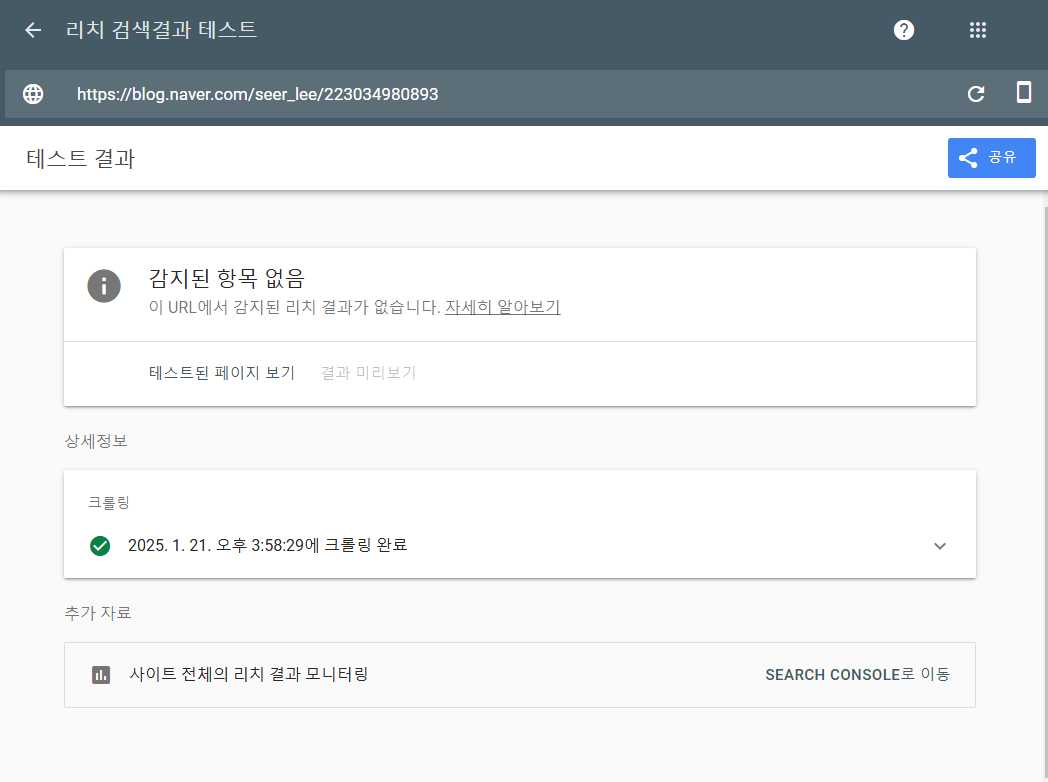Open help via the question mark icon
The width and height of the screenshot is (1048, 782).
click(x=904, y=30)
